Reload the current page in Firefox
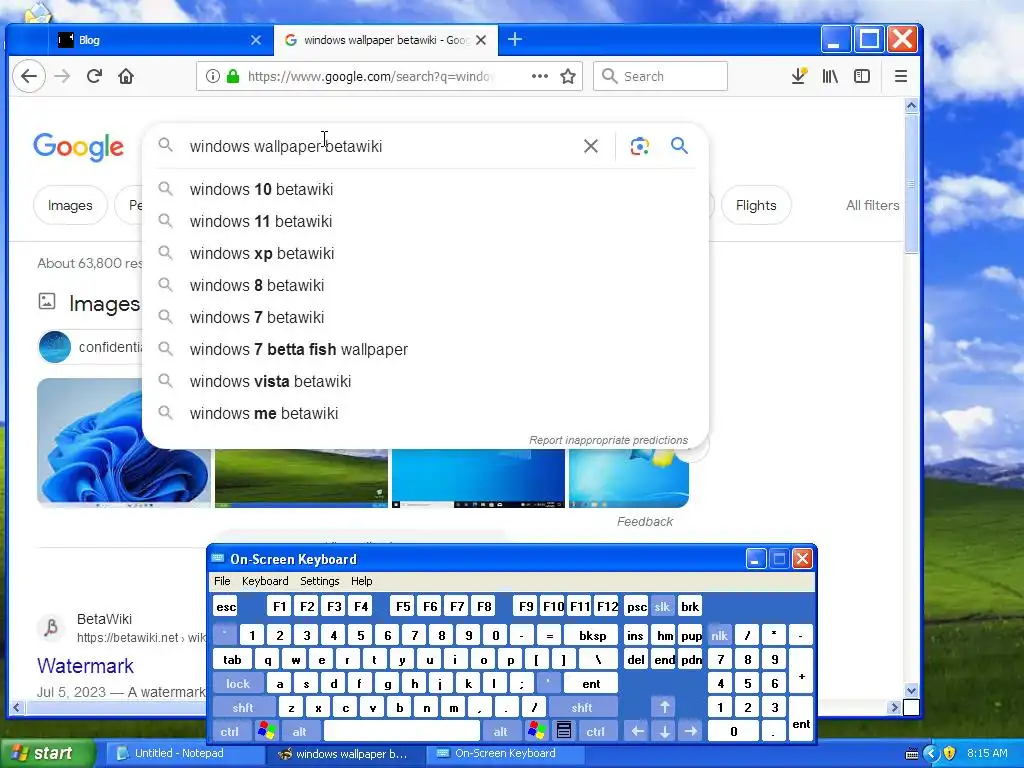 click(94, 76)
